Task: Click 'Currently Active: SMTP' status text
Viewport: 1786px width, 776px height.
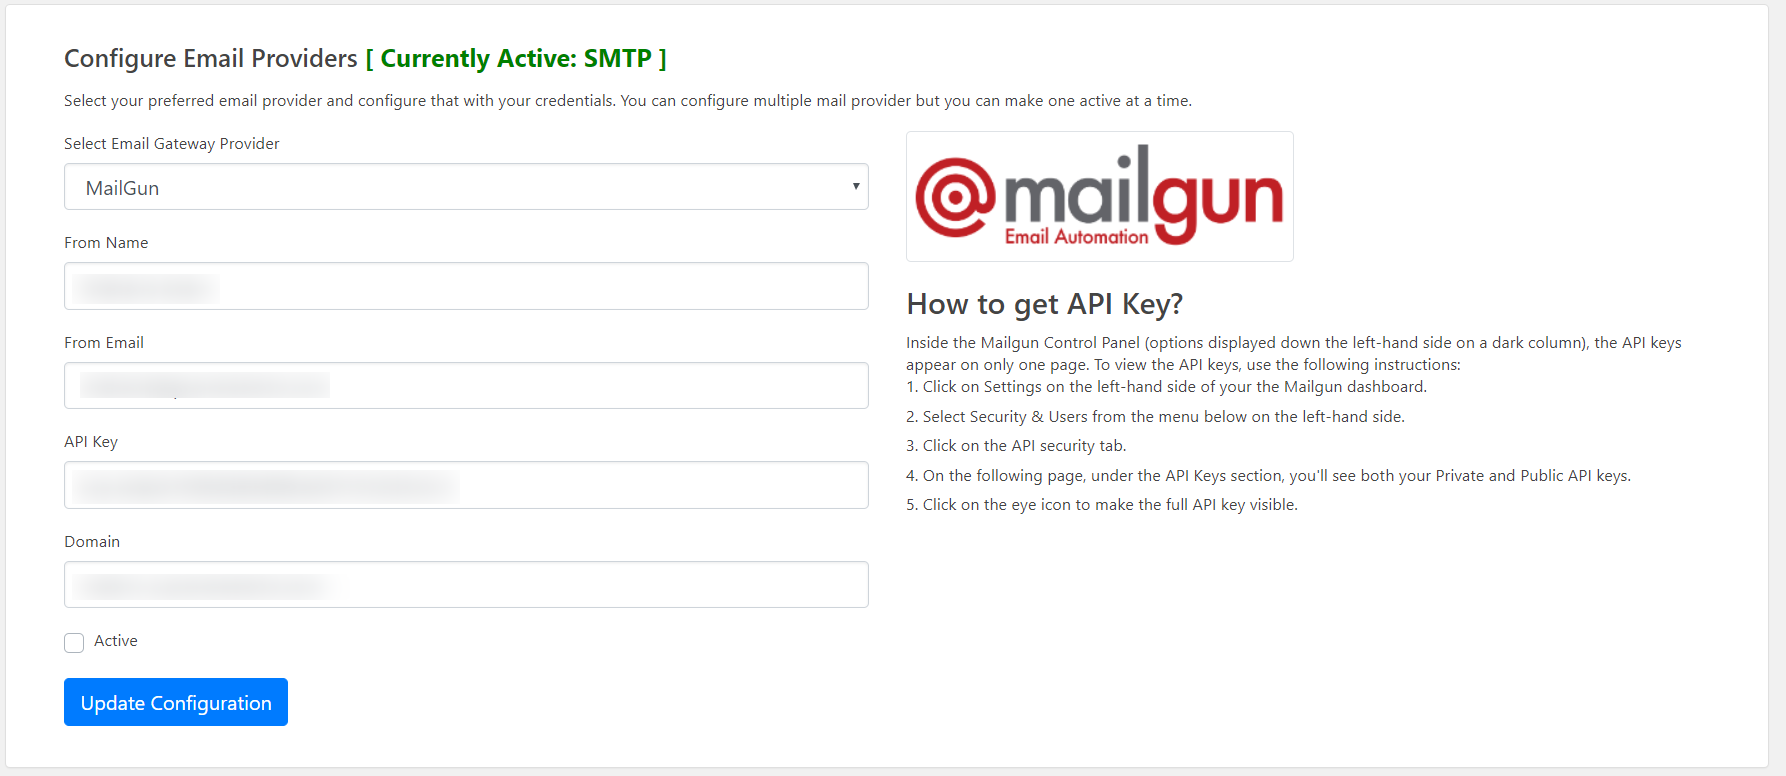Action: (516, 59)
